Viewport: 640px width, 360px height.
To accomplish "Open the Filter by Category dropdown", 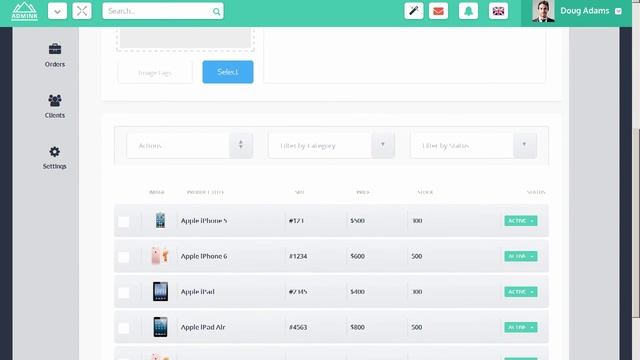I will [331, 145].
